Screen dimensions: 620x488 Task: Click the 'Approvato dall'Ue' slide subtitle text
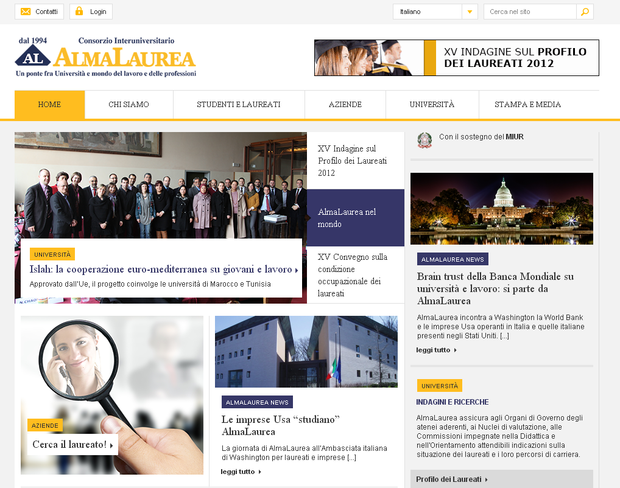(150, 284)
